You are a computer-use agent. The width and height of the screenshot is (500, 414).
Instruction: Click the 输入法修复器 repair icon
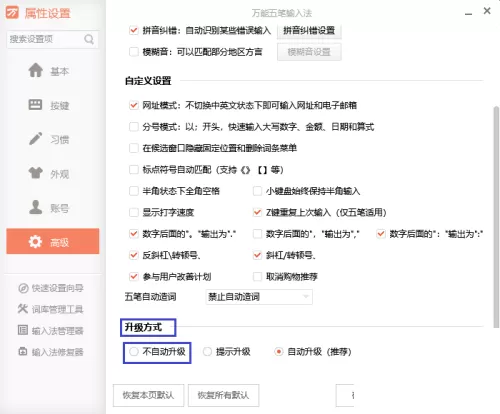tap(23, 351)
